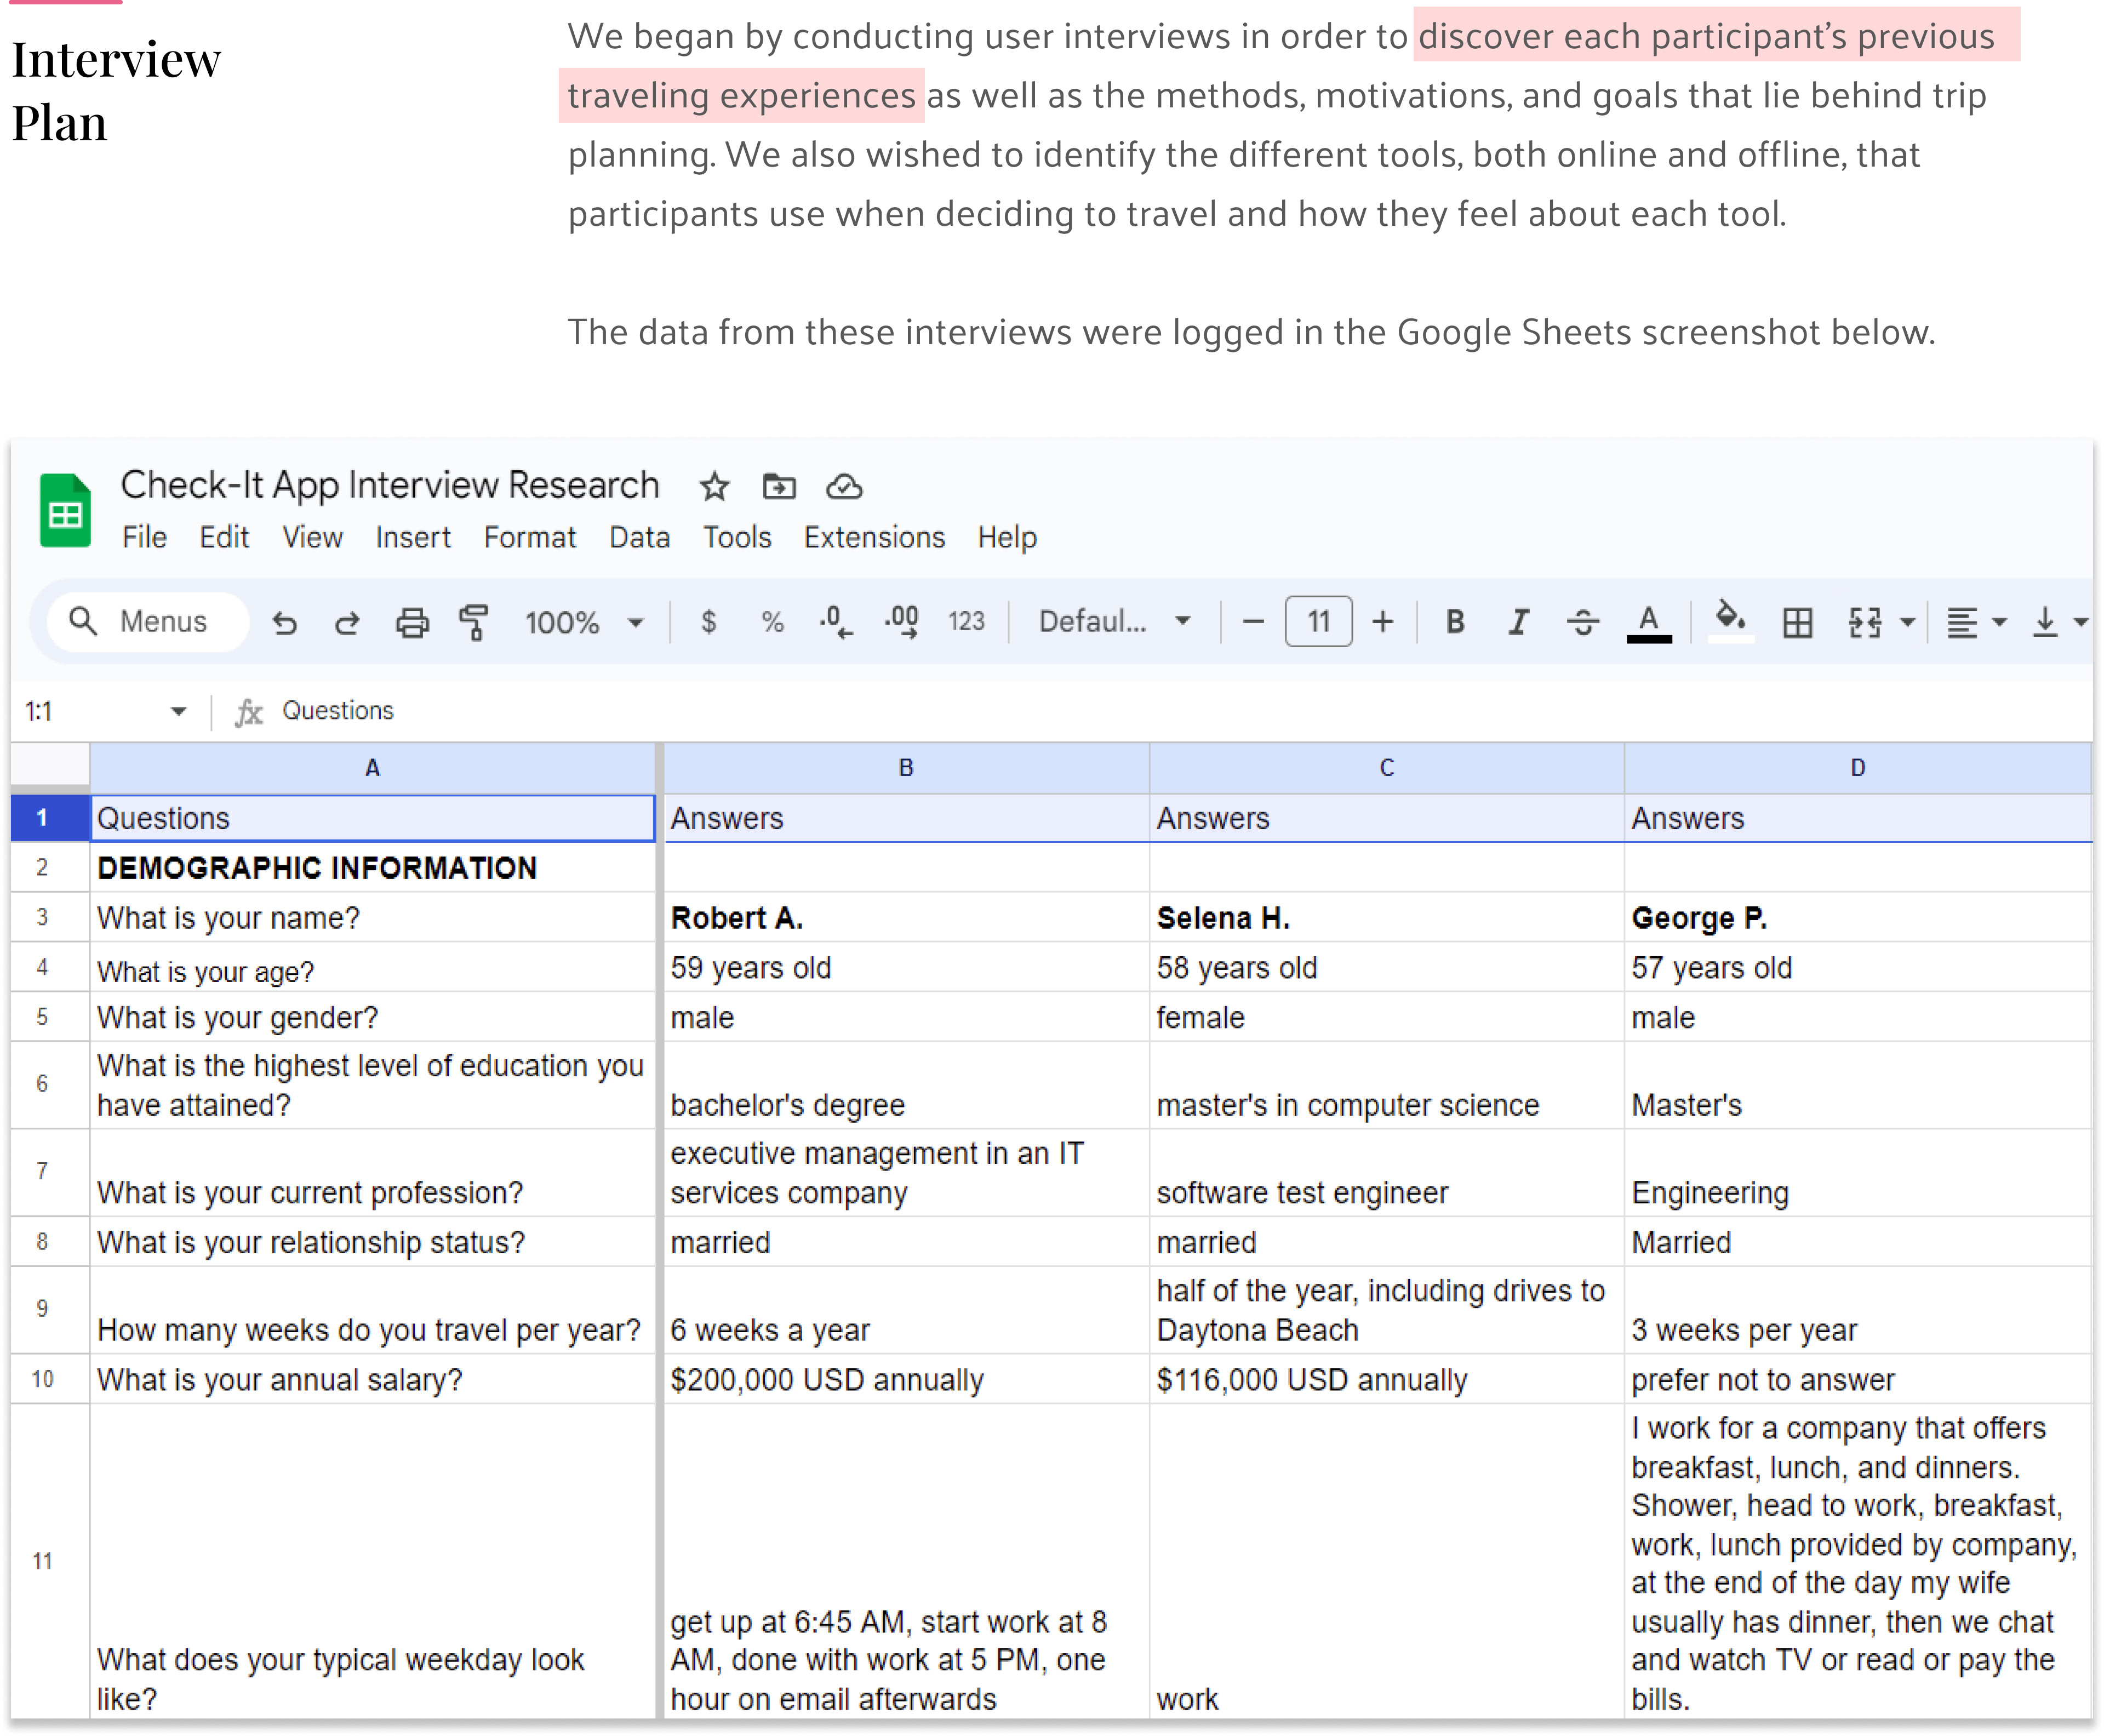Open the name box dropdown arrow

(x=178, y=711)
